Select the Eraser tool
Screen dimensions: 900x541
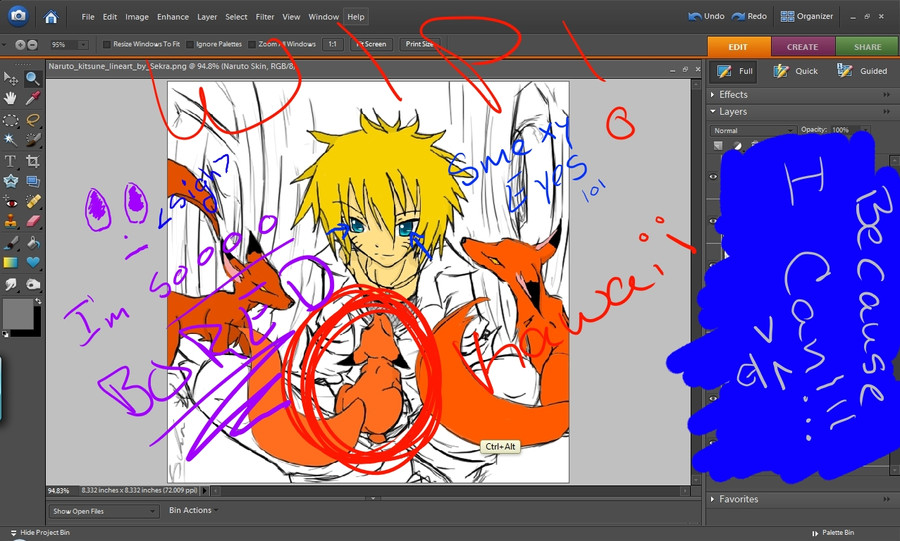point(33,221)
